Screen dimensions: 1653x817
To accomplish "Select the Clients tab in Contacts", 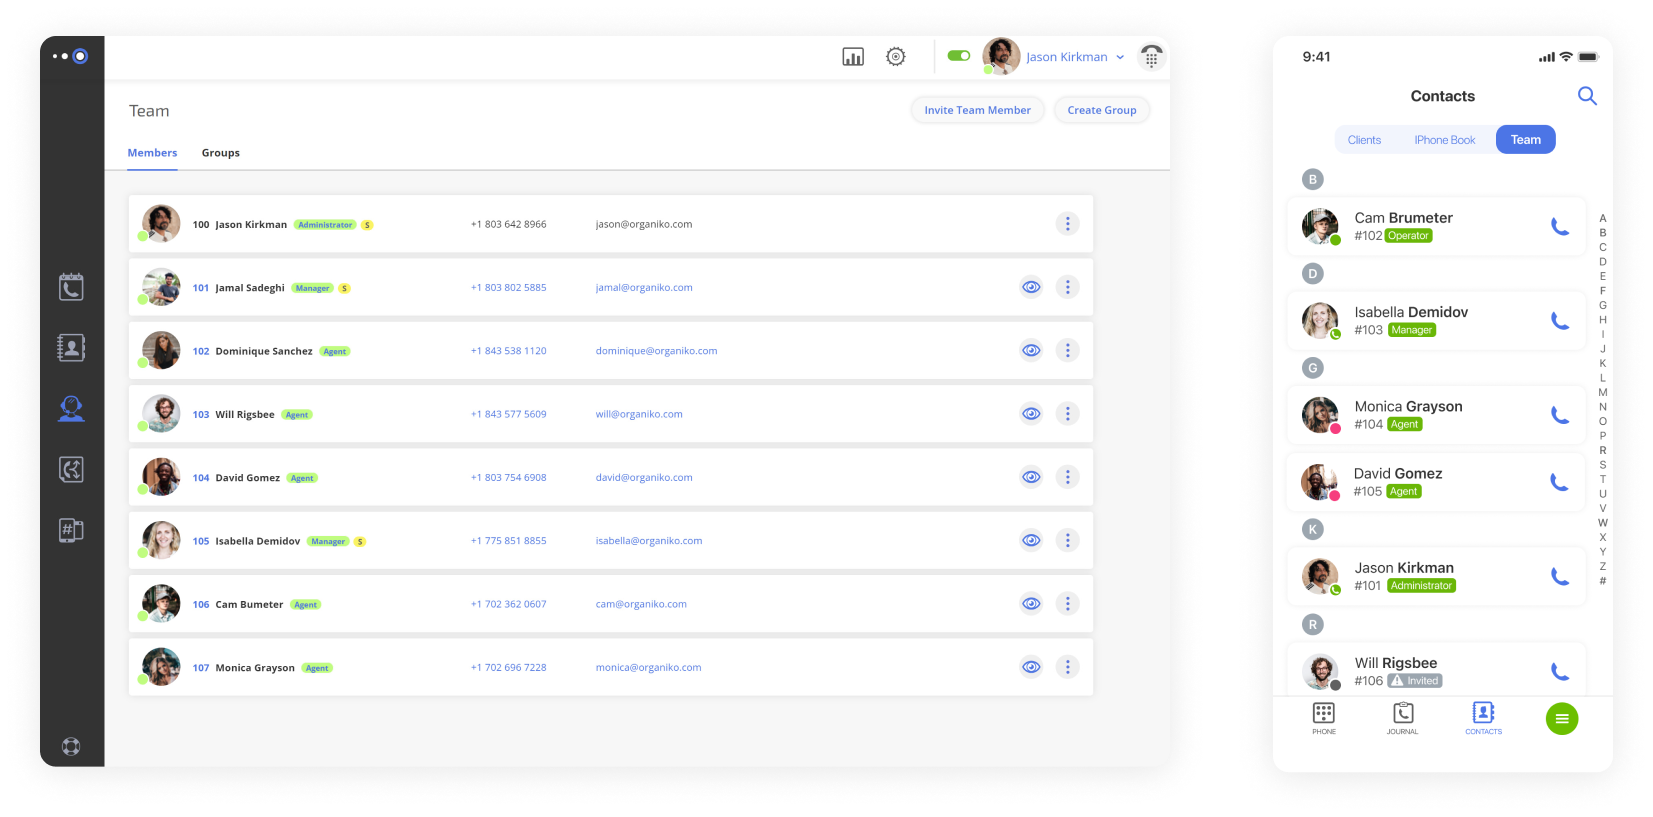I will click(1364, 140).
